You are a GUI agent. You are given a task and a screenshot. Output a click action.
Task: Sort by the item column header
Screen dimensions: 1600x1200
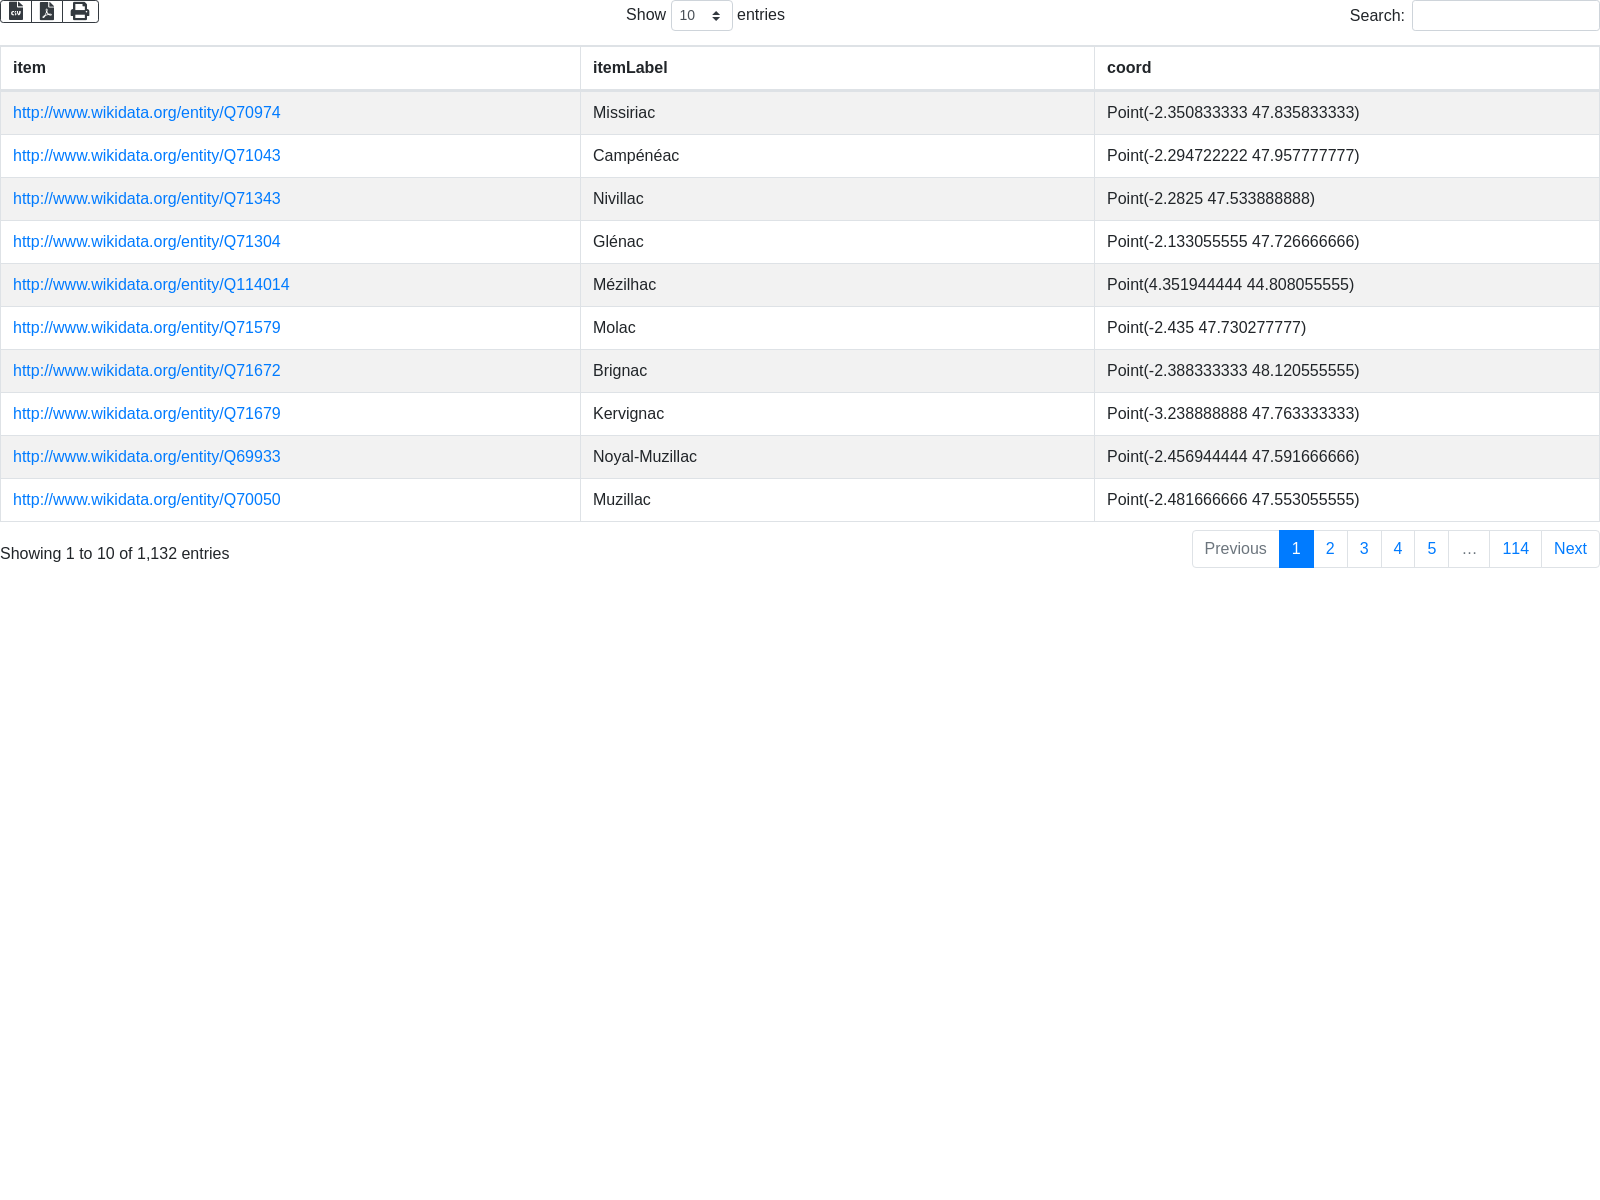pyautogui.click(x=29, y=68)
